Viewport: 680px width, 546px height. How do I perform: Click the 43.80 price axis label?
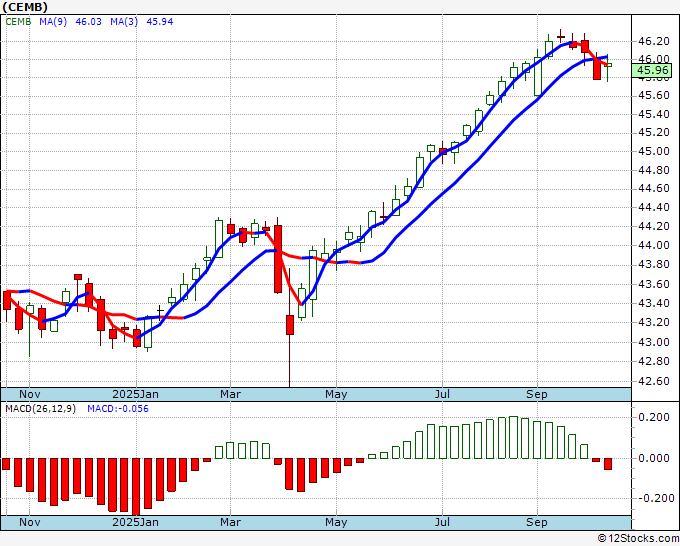point(654,265)
